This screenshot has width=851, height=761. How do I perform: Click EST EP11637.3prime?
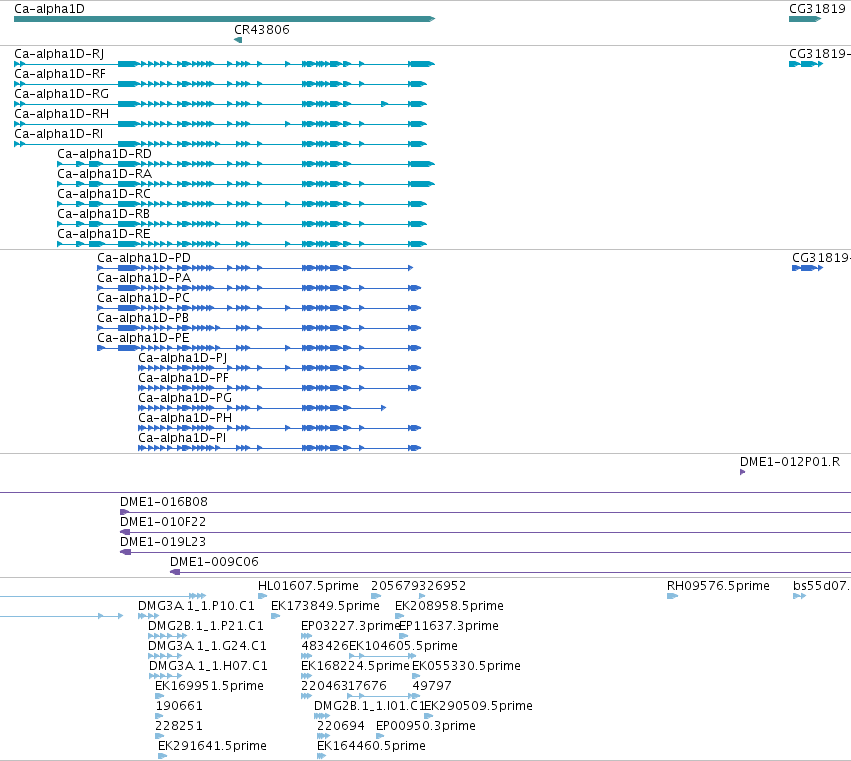(x=404, y=636)
